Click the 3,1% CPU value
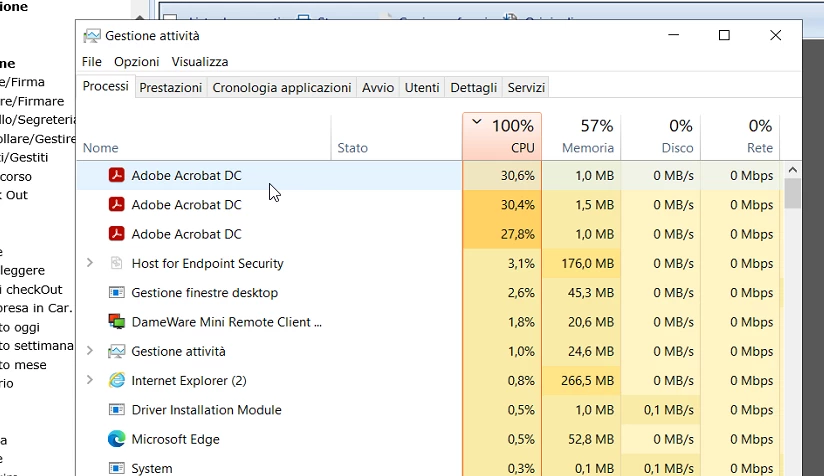Viewport: 824px width, 476px height. pyautogui.click(x=521, y=263)
